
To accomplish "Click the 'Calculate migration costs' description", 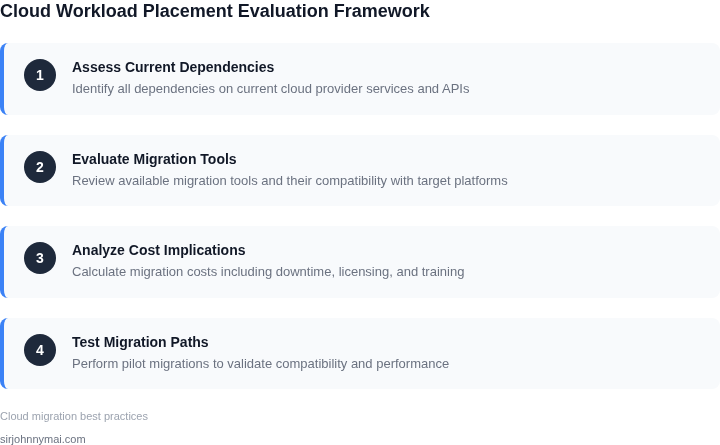I will point(268,271).
